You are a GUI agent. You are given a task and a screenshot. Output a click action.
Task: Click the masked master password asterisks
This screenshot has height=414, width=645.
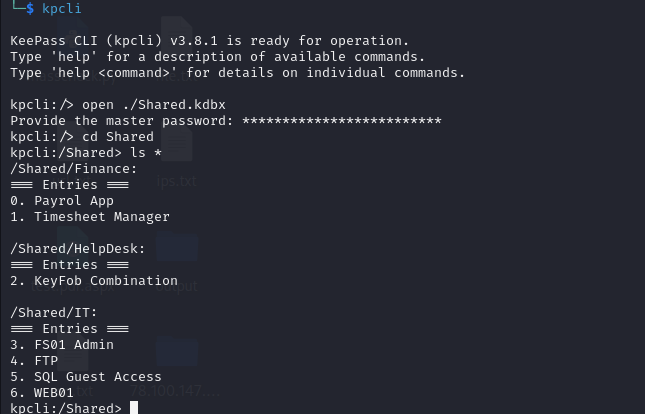pos(342,121)
